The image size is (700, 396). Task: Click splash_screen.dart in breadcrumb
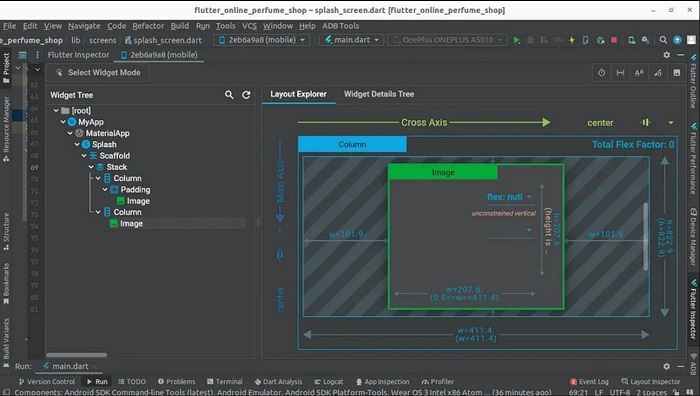(163, 40)
